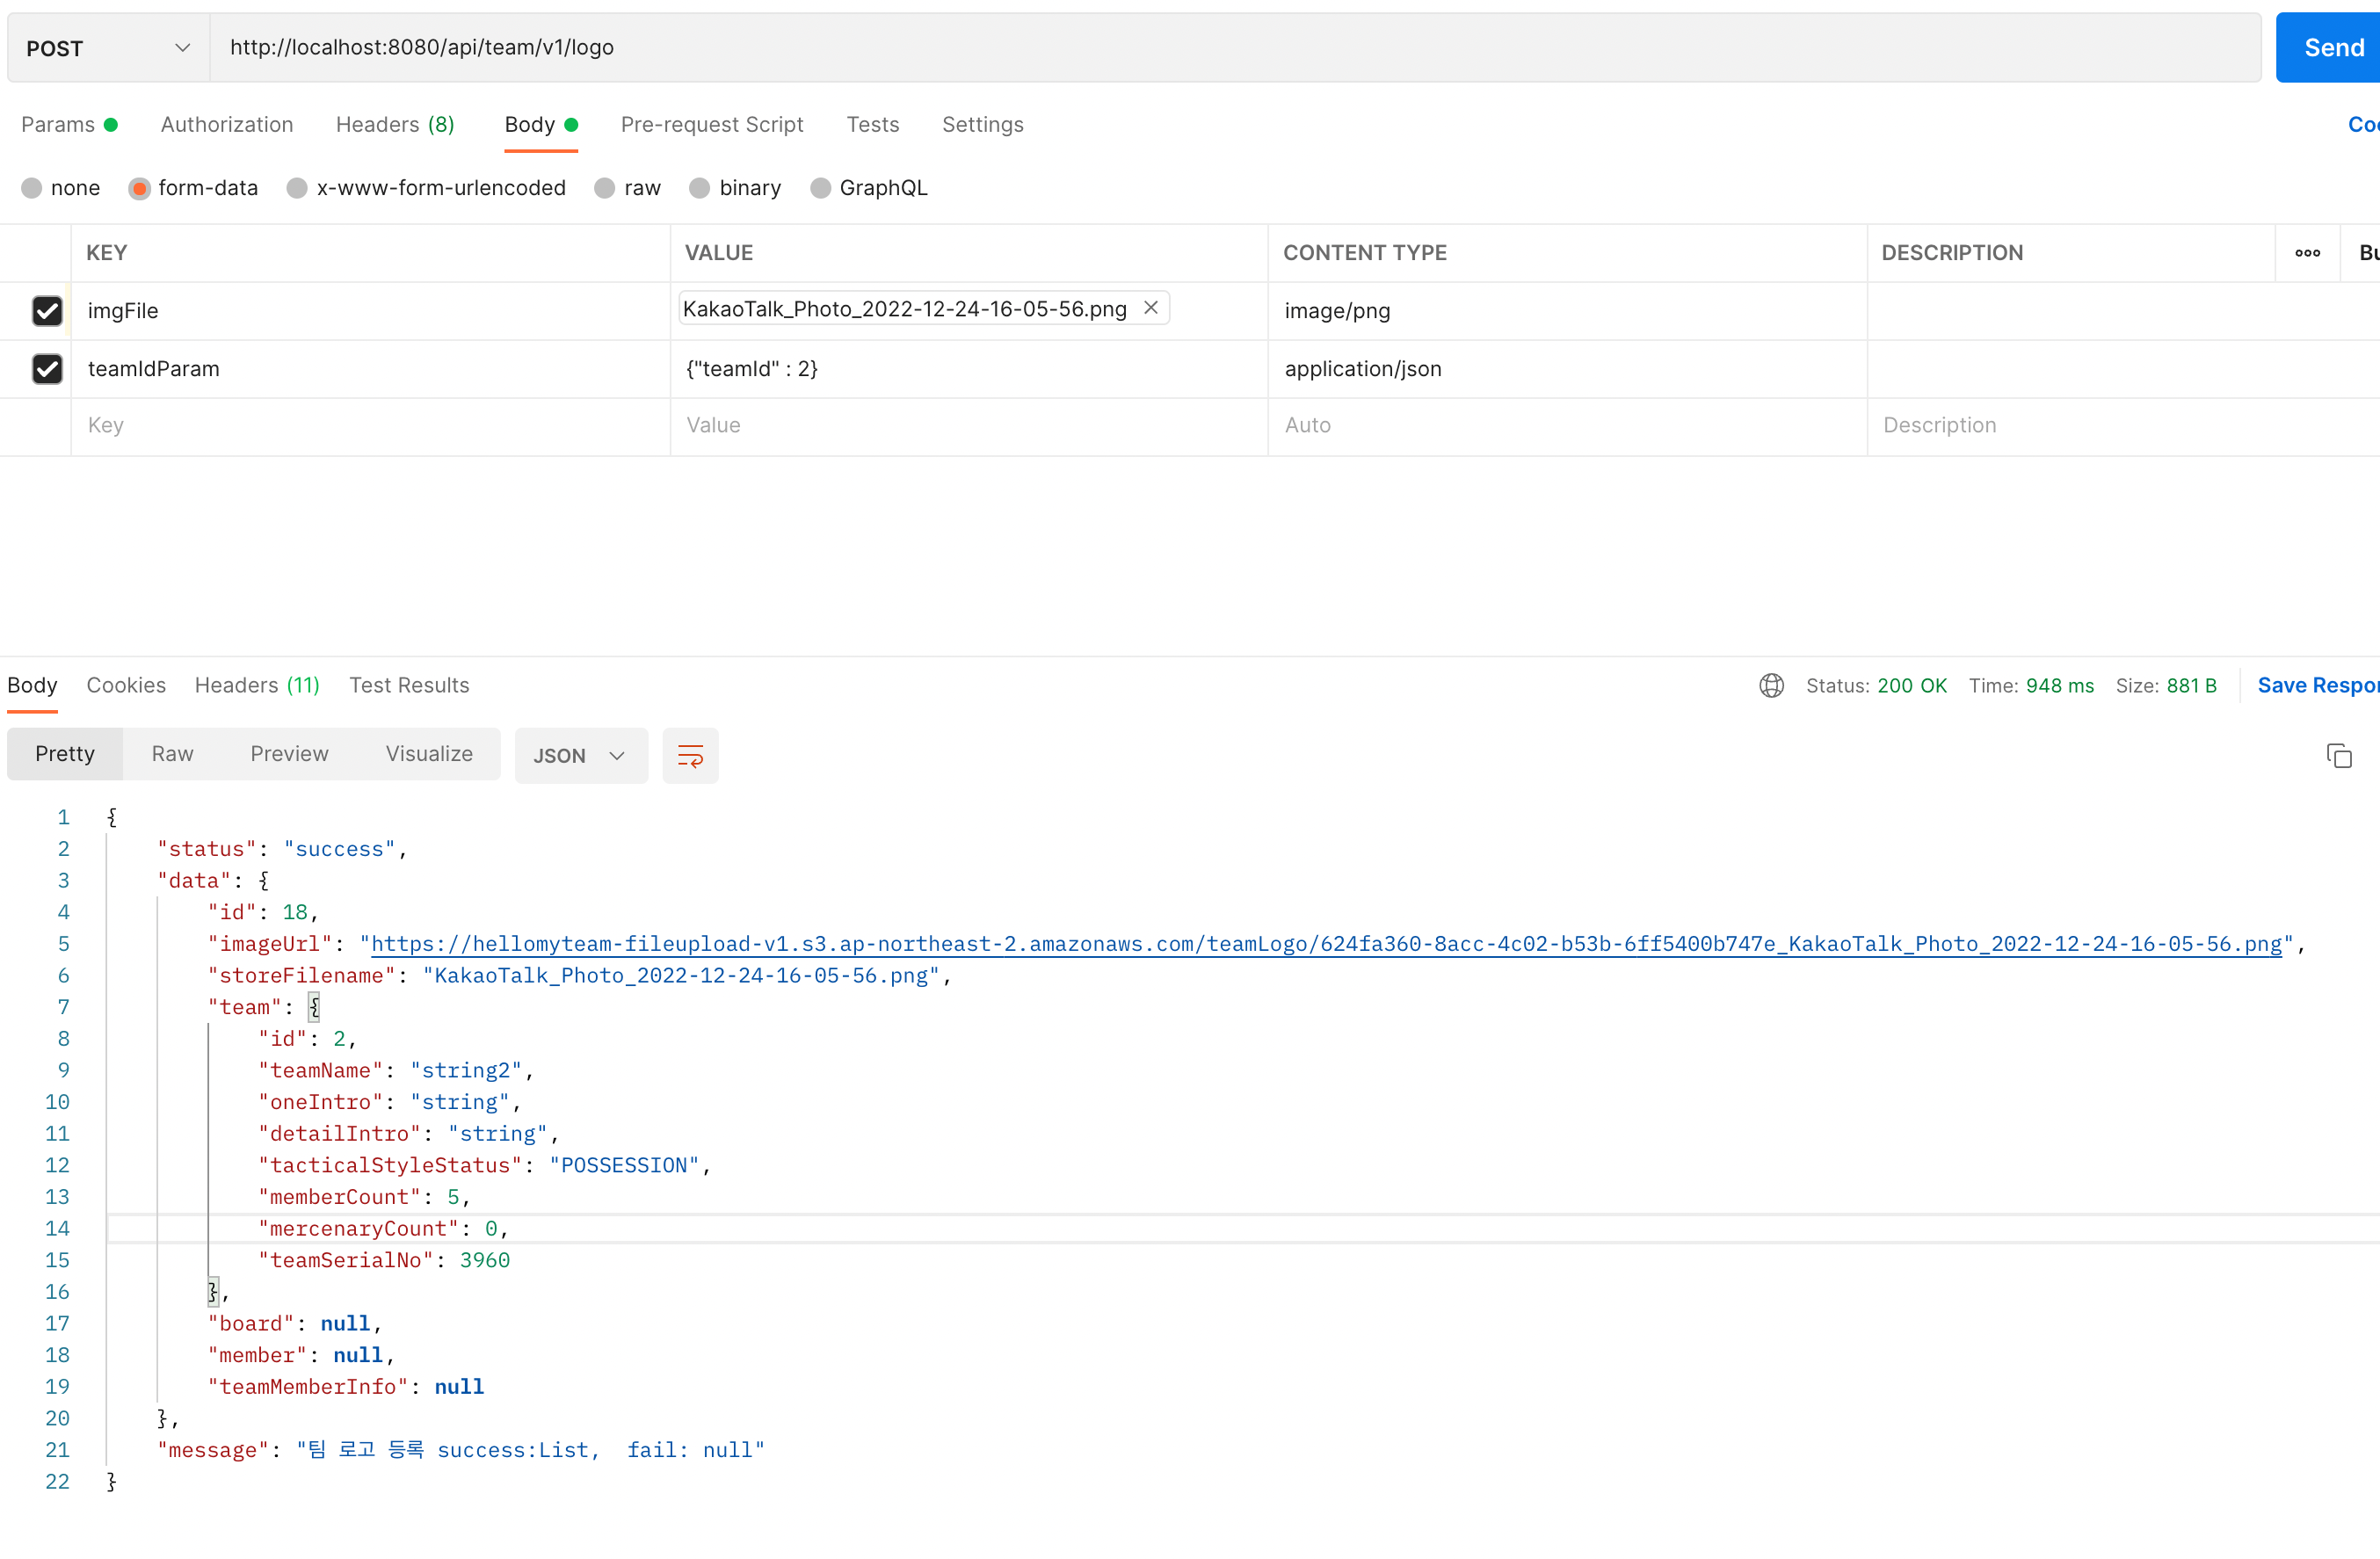Click the globe network icon
This screenshot has height=1559, width=2380.
(x=1771, y=685)
